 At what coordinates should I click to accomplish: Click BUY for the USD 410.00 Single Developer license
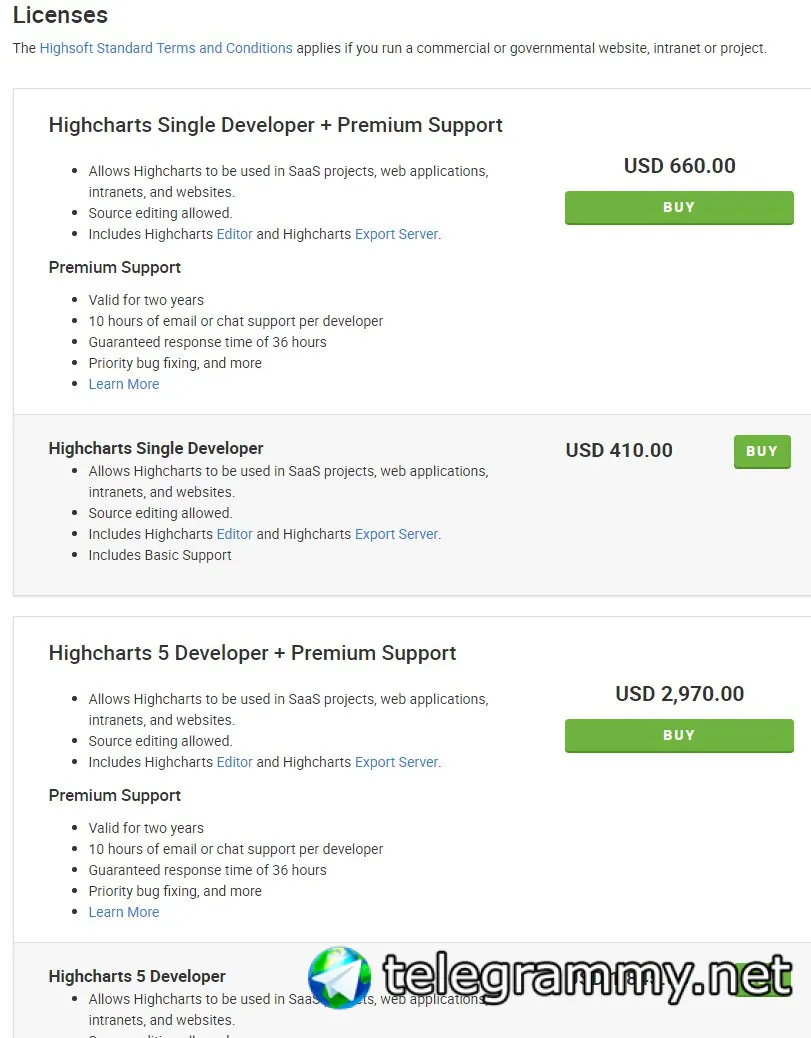(762, 451)
